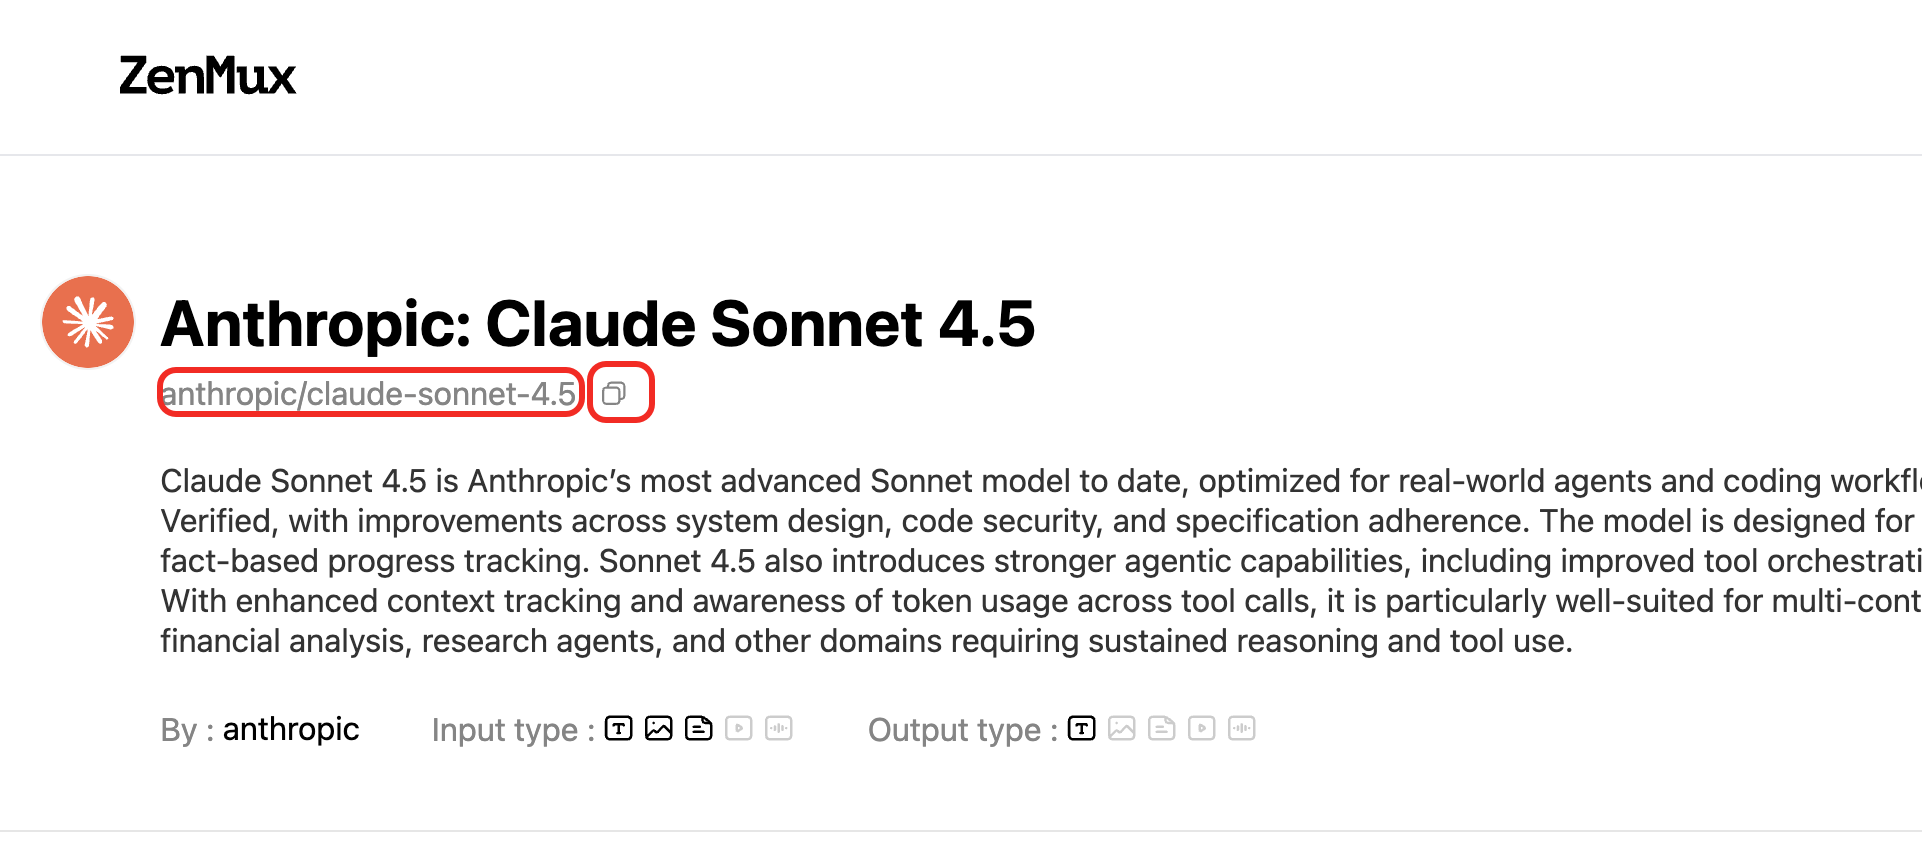Click the greyed file output type icon
1922x852 pixels.
pyautogui.click(x=1162, y=728)
